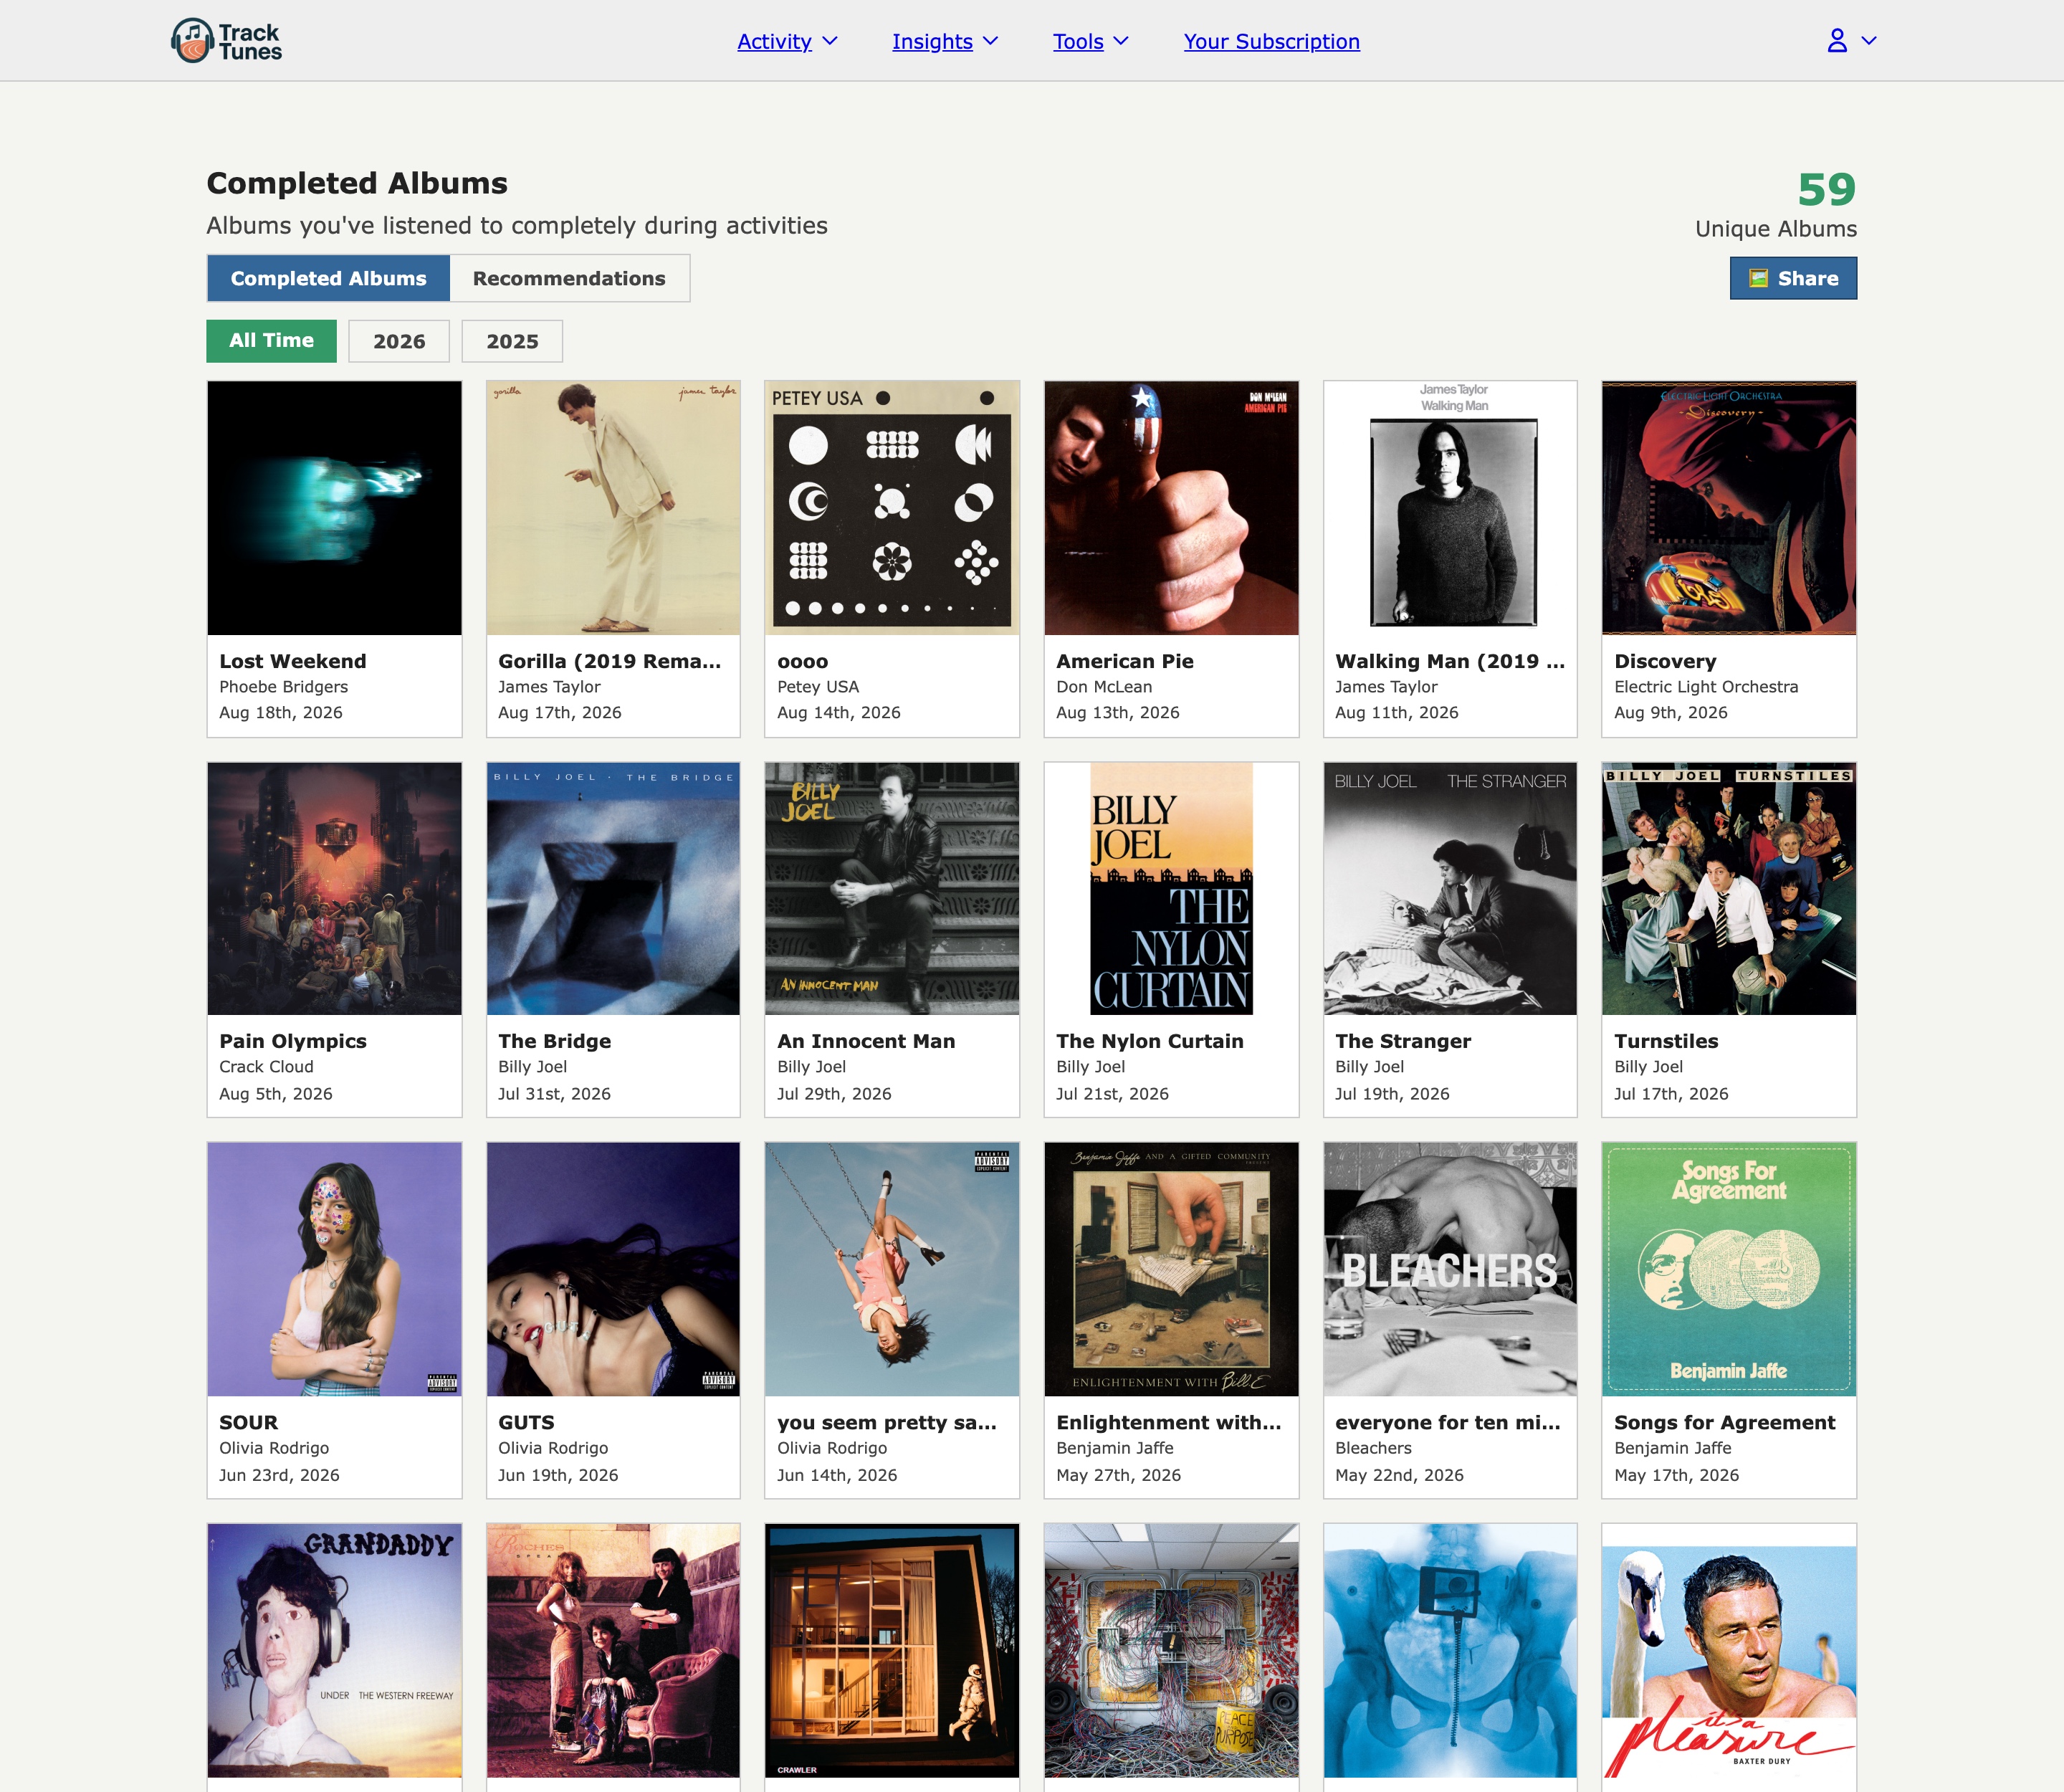Screen dimensions: 2064x1792
Task: Open the GUTS album cover
Action: (613, 1270)
